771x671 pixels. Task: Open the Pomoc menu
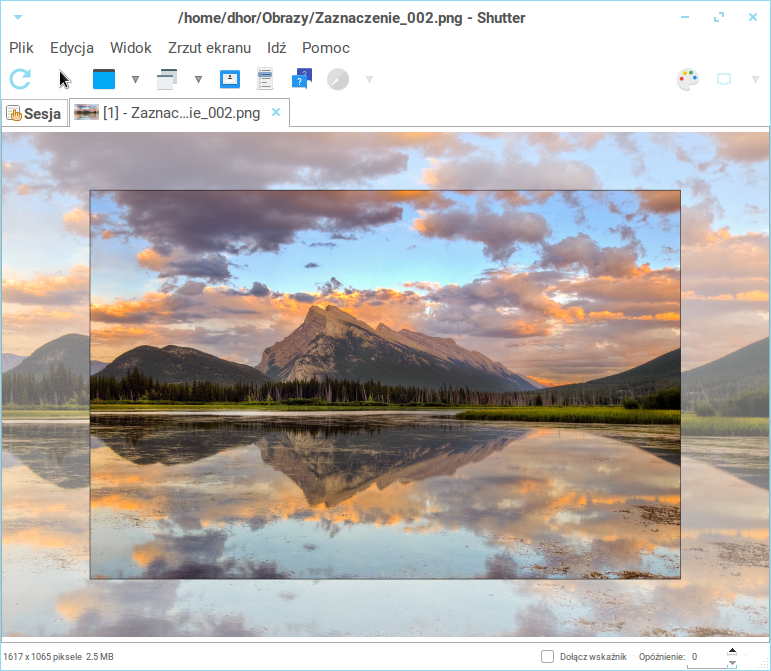click(x=326, y=48)
